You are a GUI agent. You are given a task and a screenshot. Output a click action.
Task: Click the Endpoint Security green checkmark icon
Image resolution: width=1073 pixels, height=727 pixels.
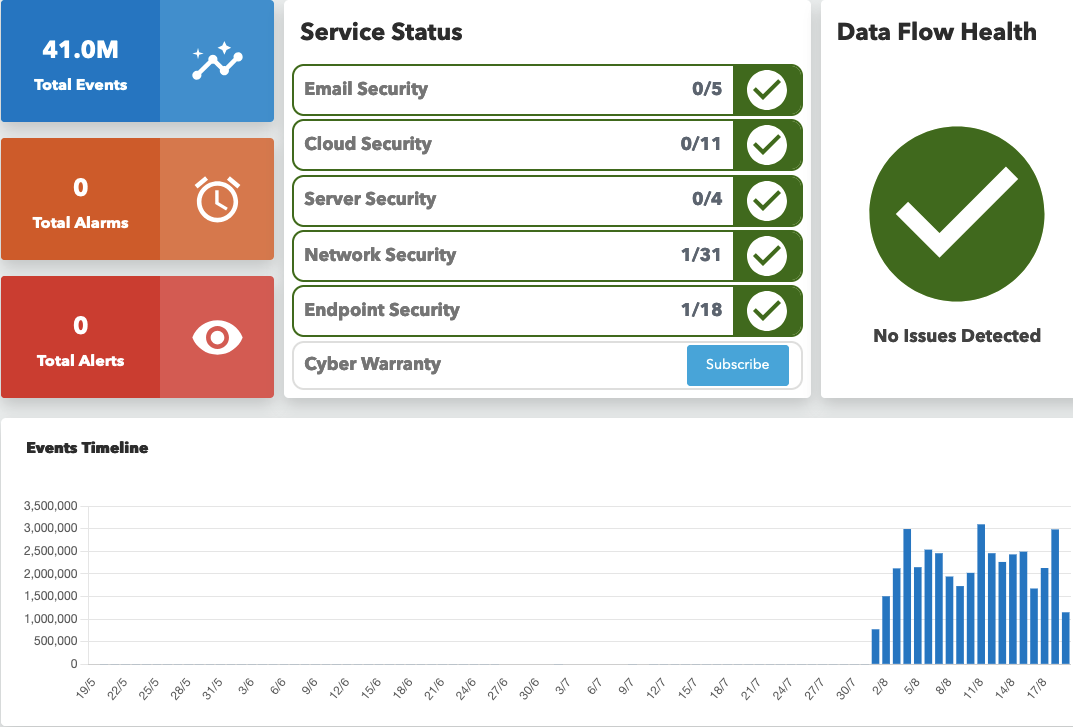click(x=766, y=311)
